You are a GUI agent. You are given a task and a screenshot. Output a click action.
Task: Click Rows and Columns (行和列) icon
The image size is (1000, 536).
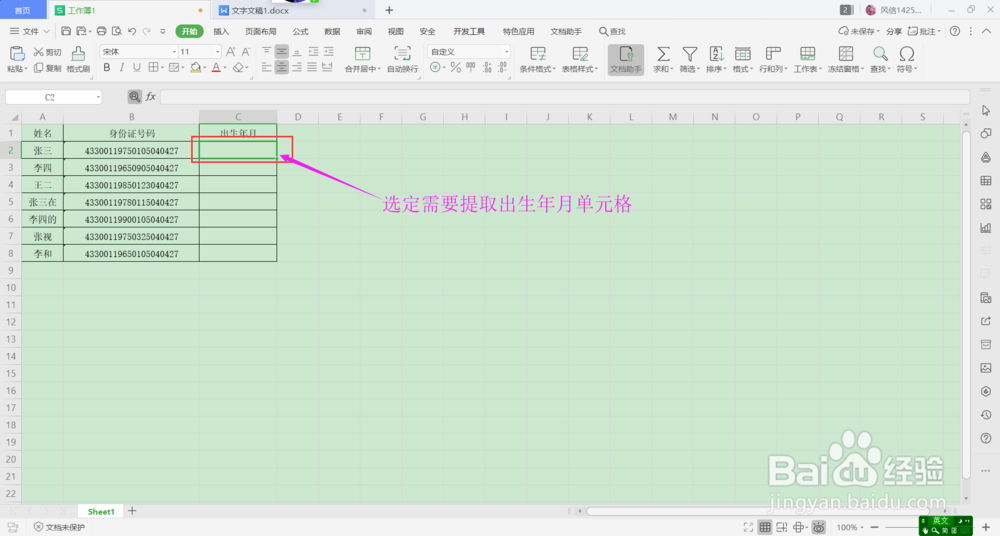pos(773,54)
